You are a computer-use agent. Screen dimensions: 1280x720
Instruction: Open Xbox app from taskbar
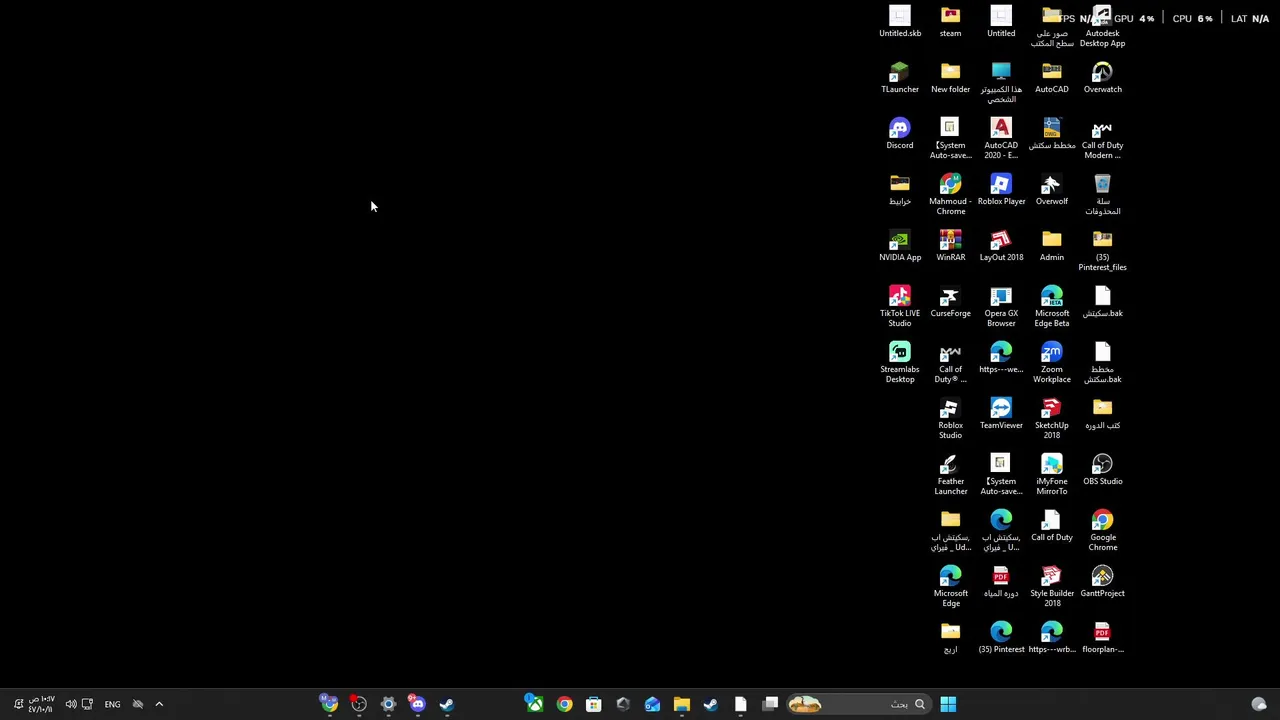(535, 704)
